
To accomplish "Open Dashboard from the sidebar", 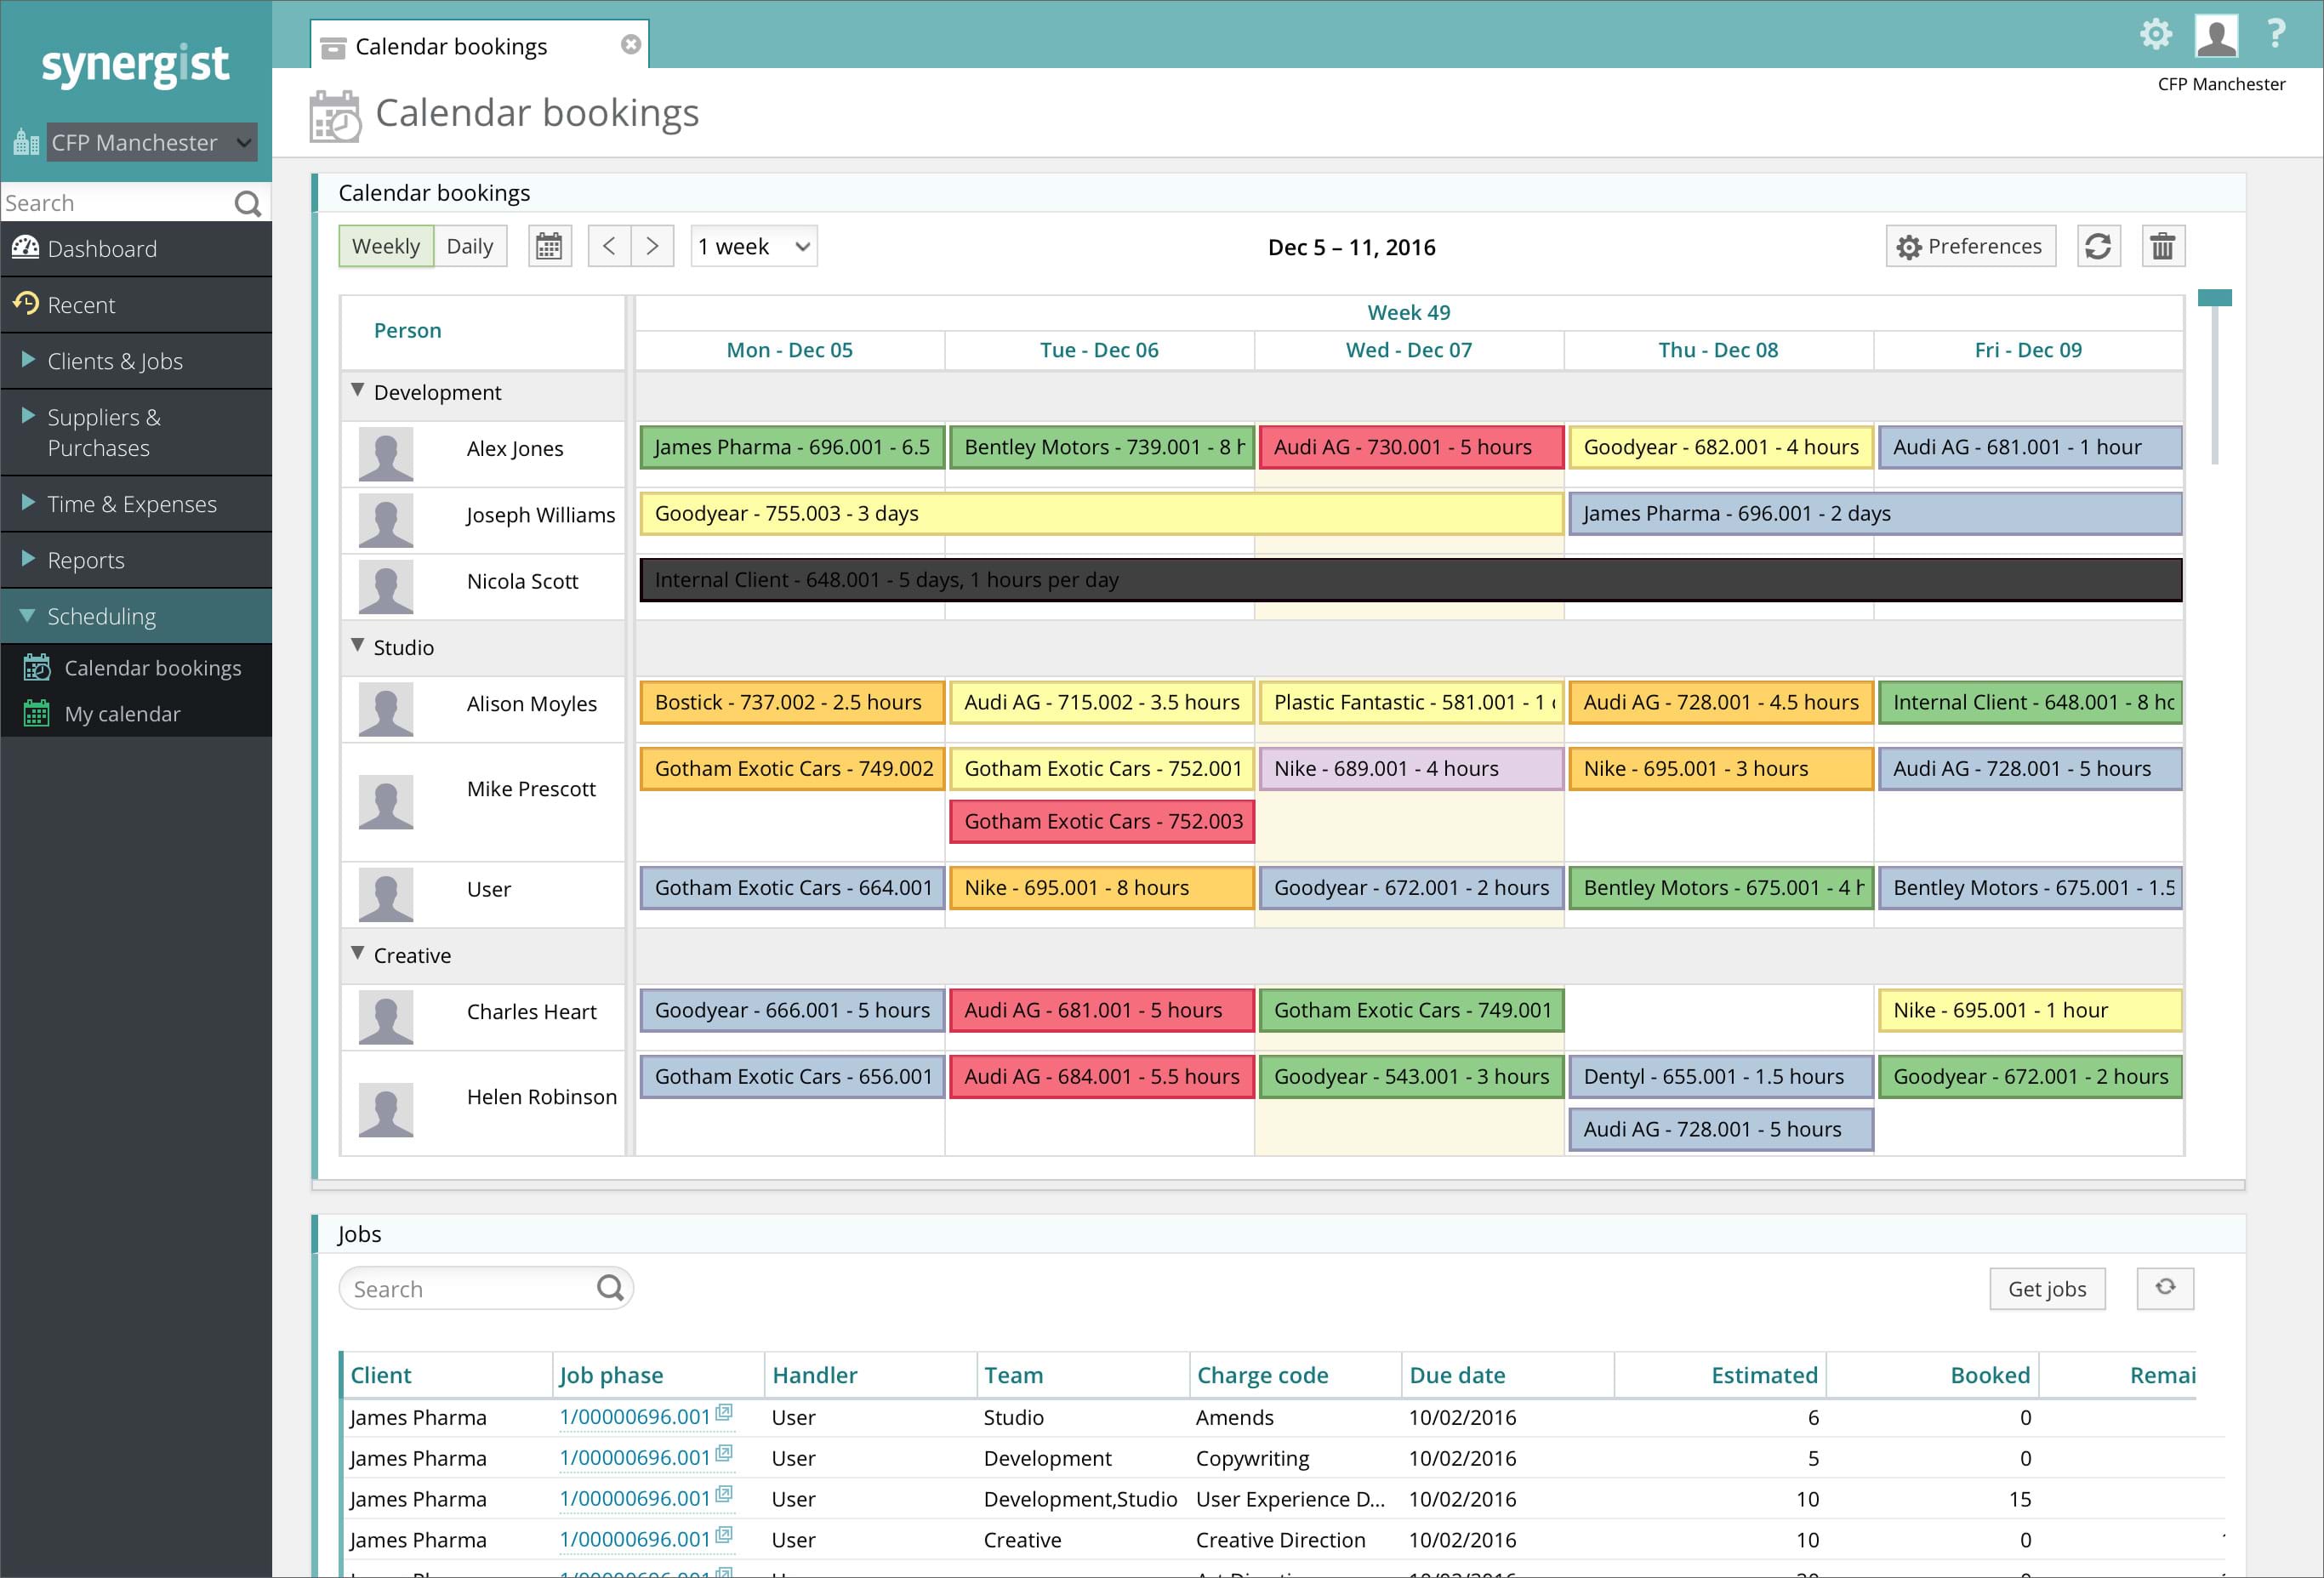I will coord(136,249).
